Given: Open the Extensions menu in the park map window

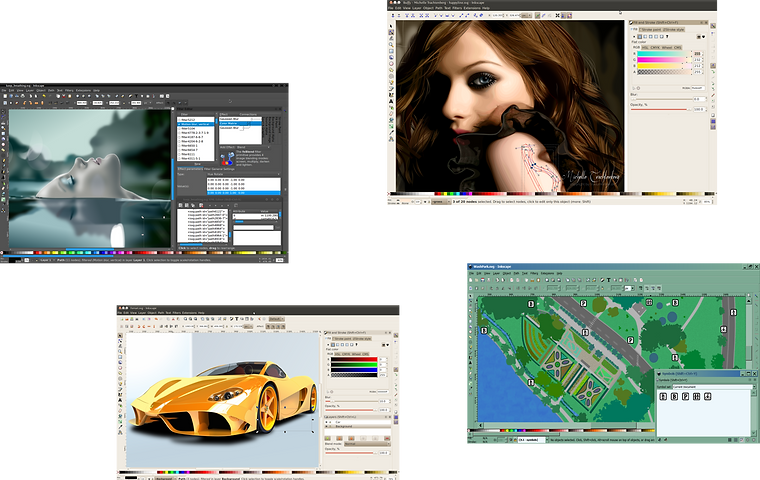Looking at the screenshot, I should pyautogui.click(x=548, y=273).
